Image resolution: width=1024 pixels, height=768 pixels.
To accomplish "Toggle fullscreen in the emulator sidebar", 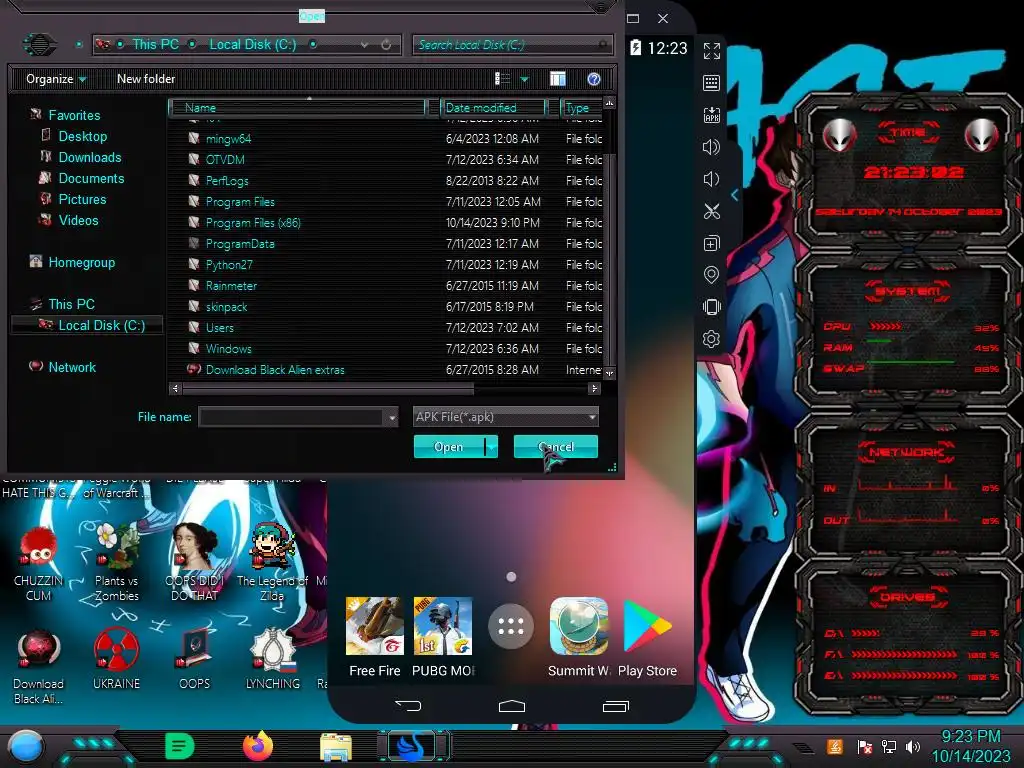I will pos(712,51).
